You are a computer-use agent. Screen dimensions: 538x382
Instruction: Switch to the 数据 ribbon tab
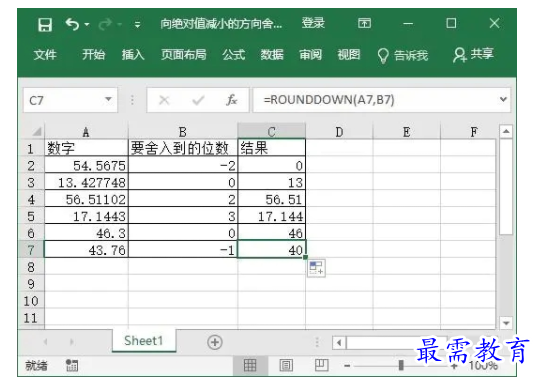coord(272,54)
